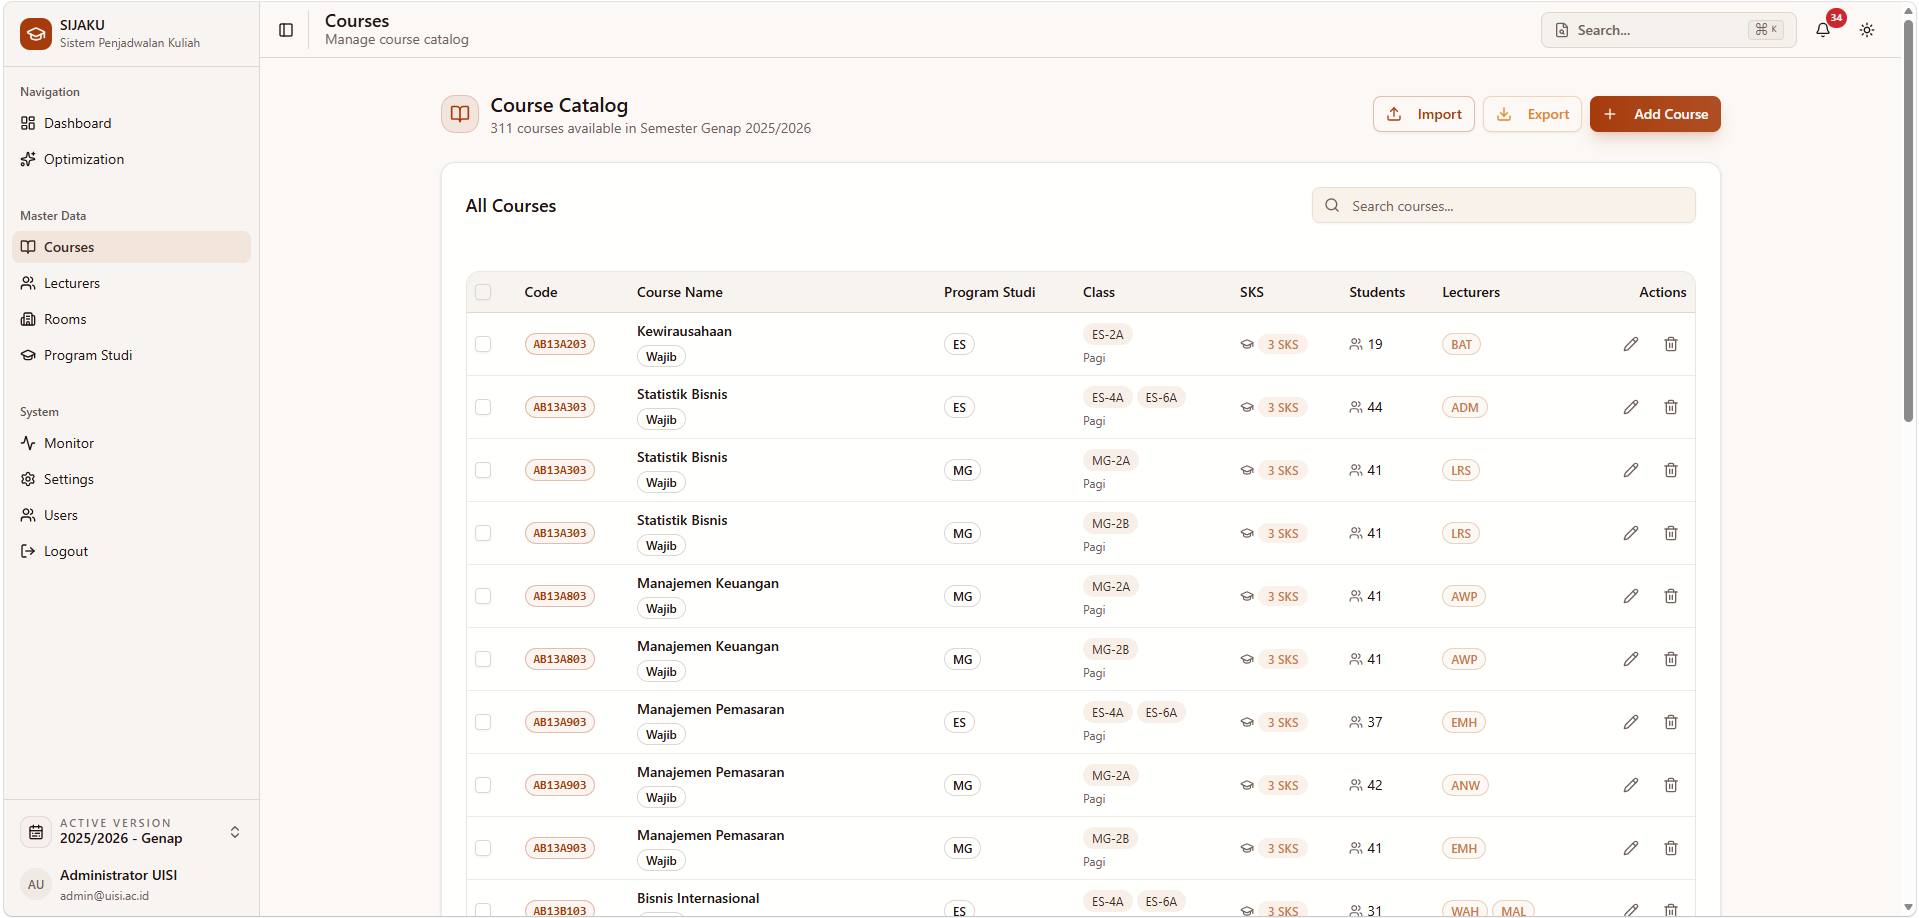Check Statistik Bisnis ES-4A row checkbox
Viewport: 1919px width, 918px height.
coord(483,407)
